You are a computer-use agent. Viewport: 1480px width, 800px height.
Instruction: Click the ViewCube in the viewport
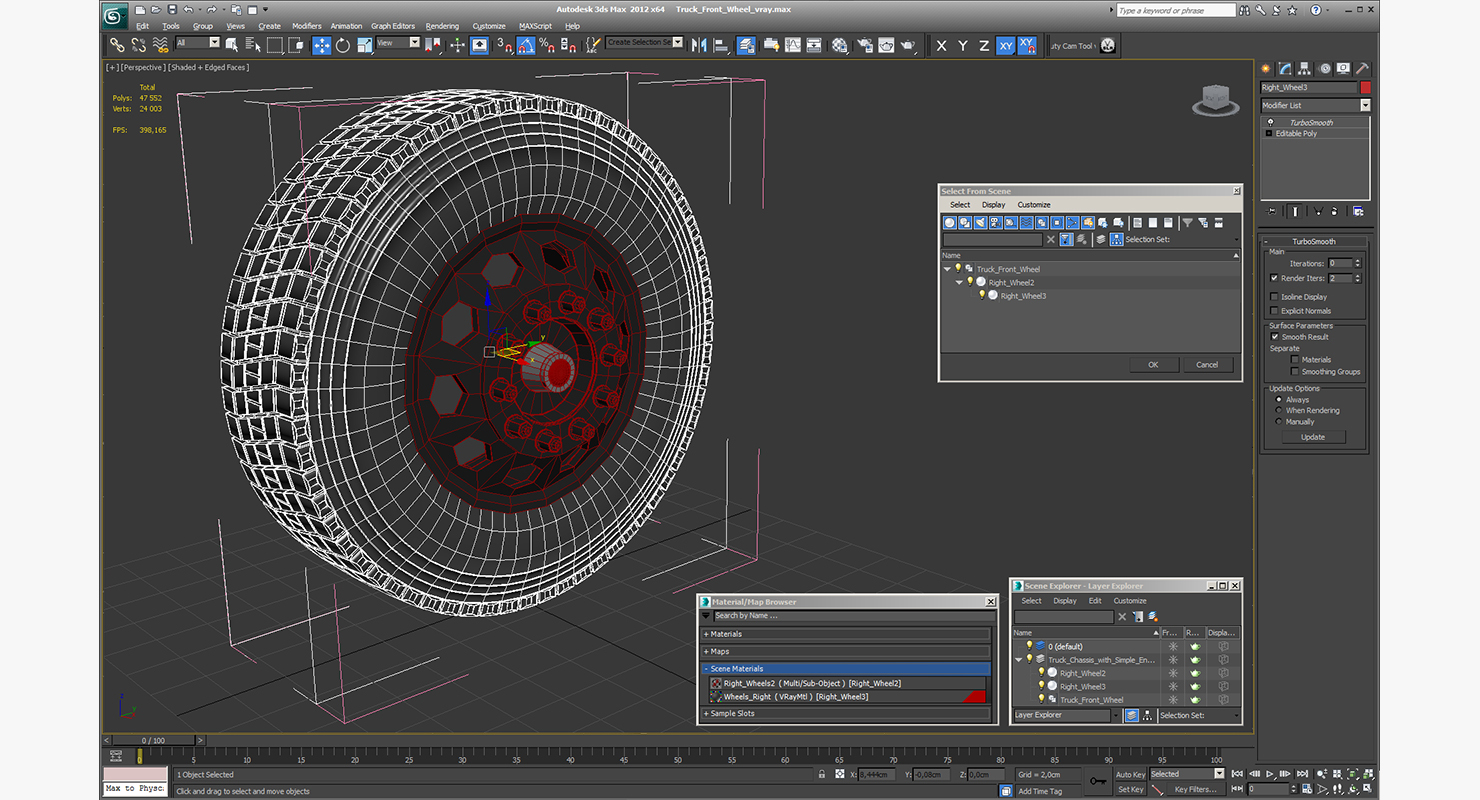[1214, 100]
